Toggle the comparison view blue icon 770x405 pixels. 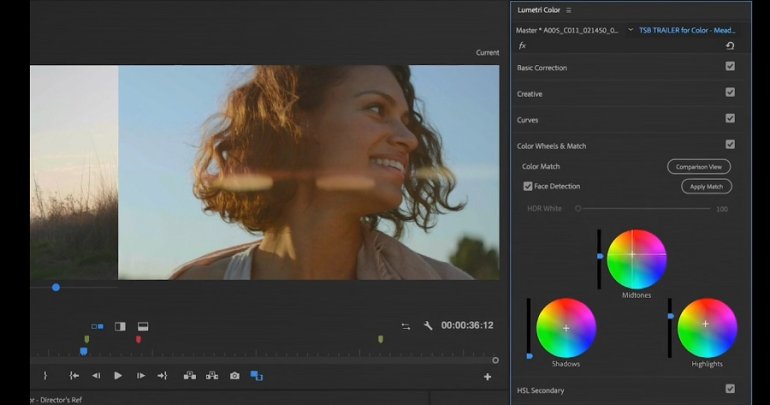pyautogui.click(x=256, y=376)
